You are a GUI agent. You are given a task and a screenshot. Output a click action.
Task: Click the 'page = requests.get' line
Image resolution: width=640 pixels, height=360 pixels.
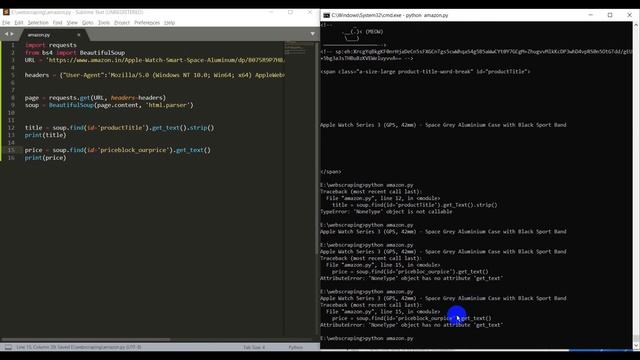pos(95,98)
